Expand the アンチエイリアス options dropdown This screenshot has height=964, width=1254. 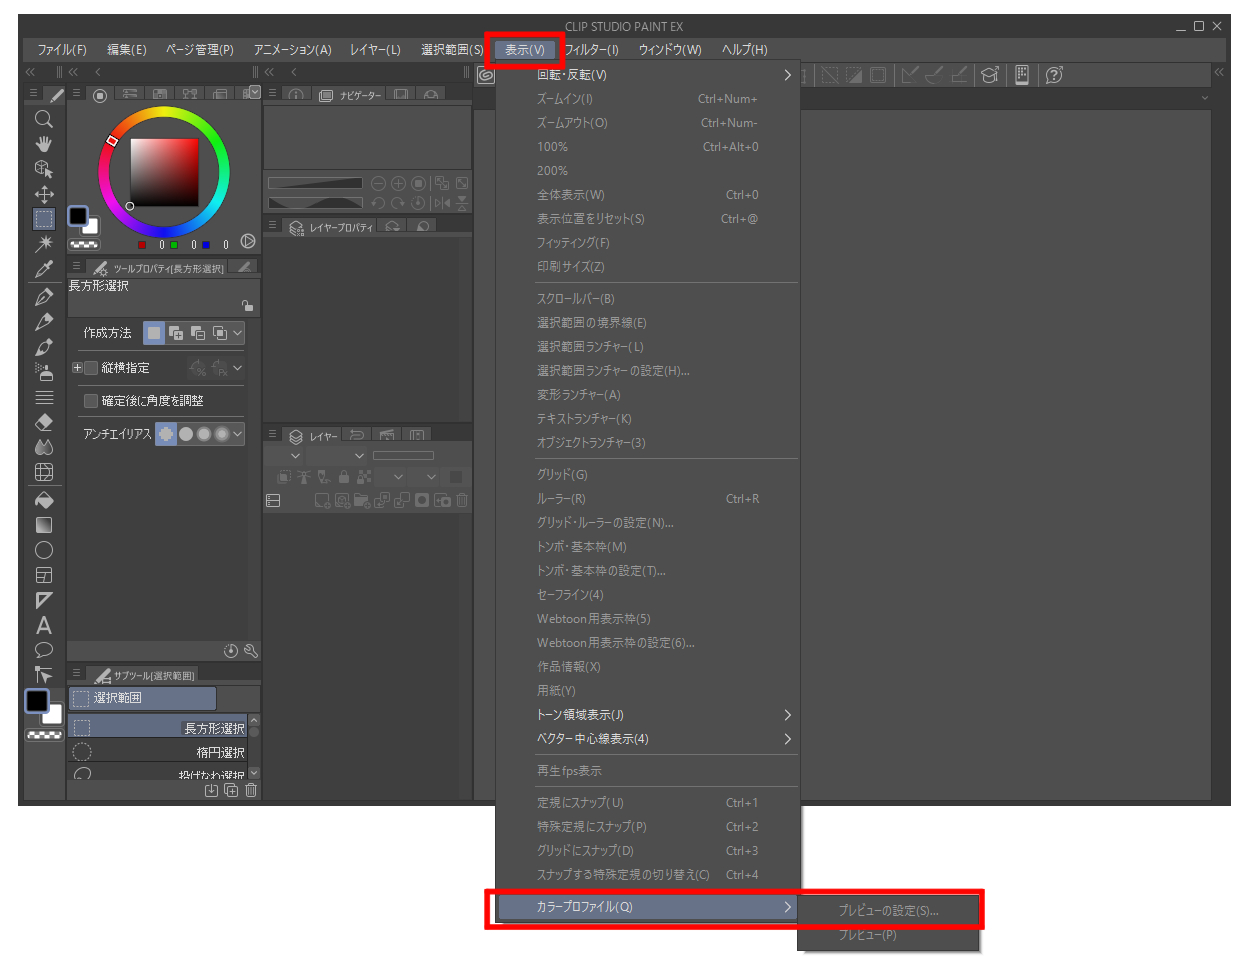pyautogui.click(x=238, y=434)
